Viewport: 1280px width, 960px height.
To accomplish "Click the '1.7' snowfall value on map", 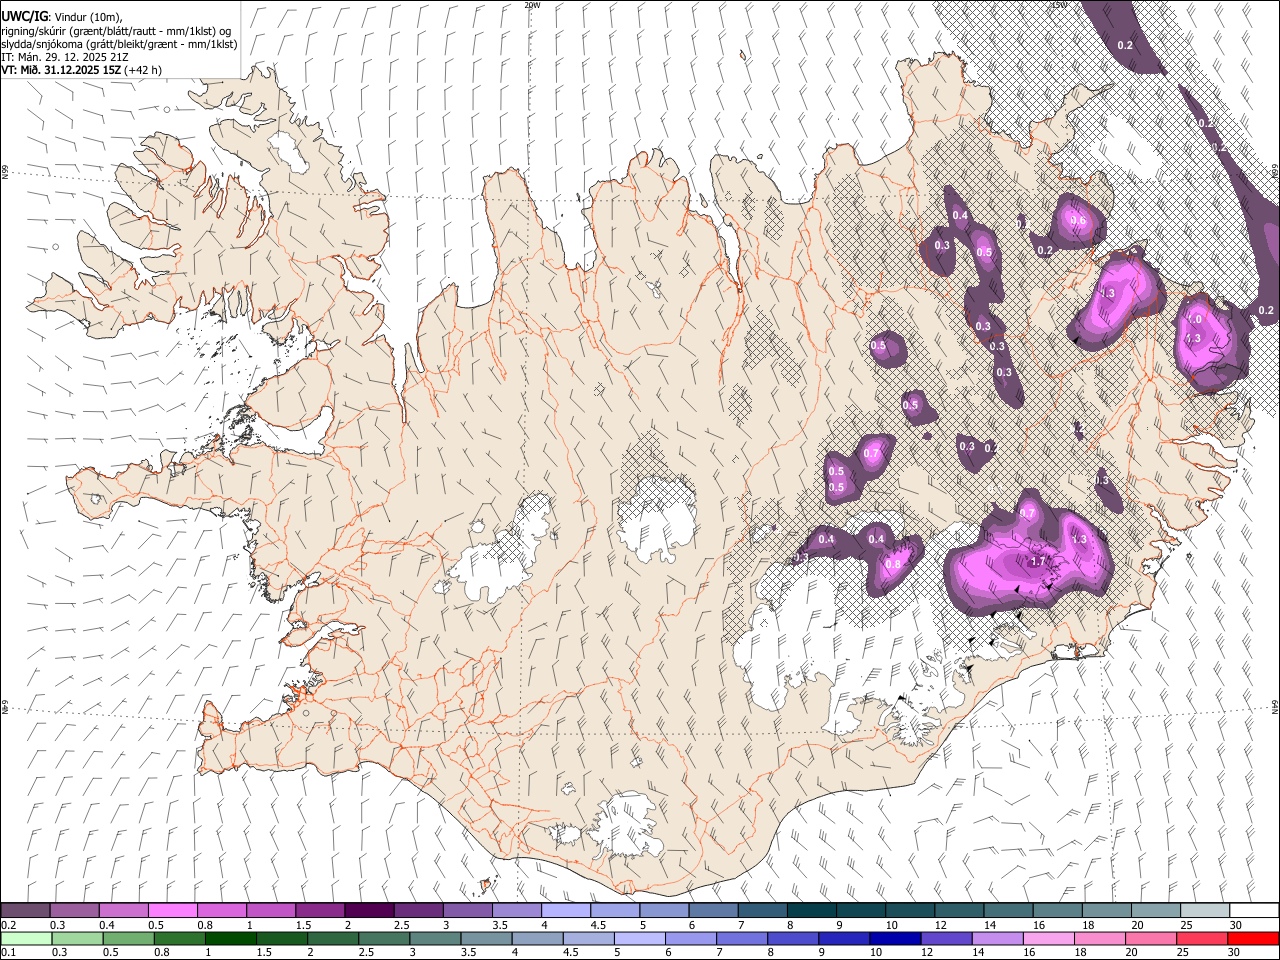I will coord(1037,562).
